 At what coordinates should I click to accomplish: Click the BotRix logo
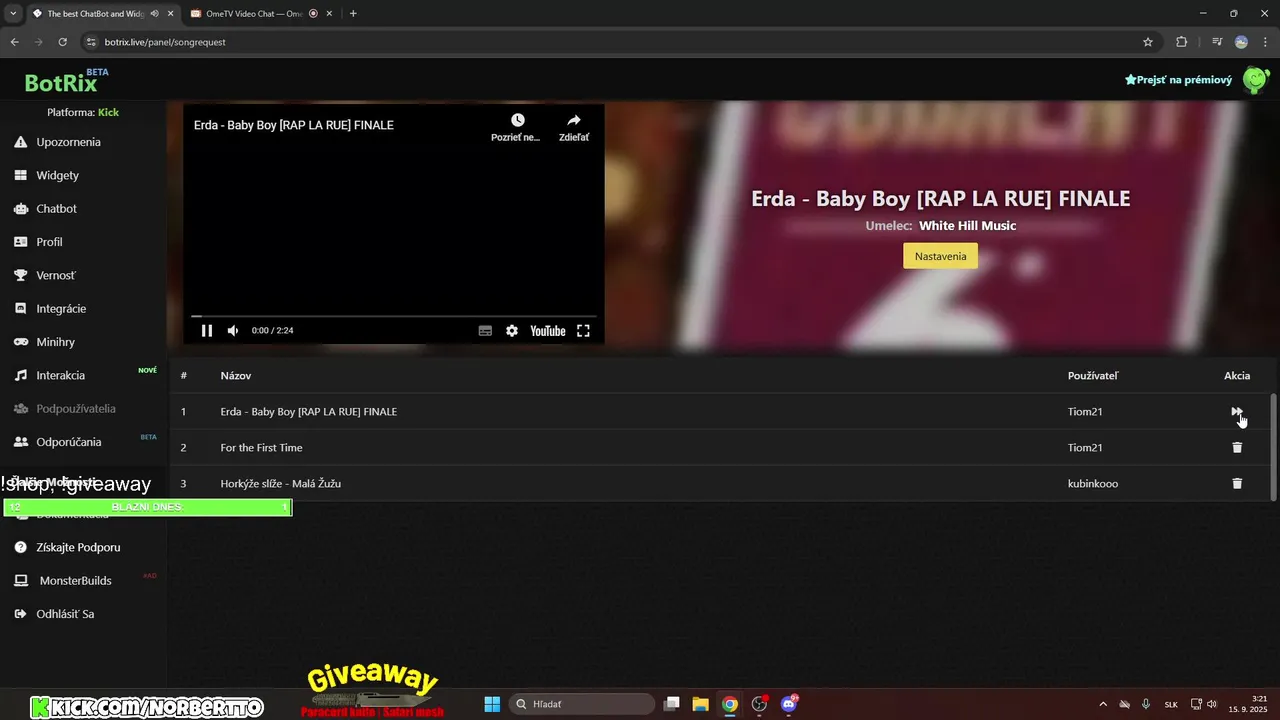[x=61, y=82]
